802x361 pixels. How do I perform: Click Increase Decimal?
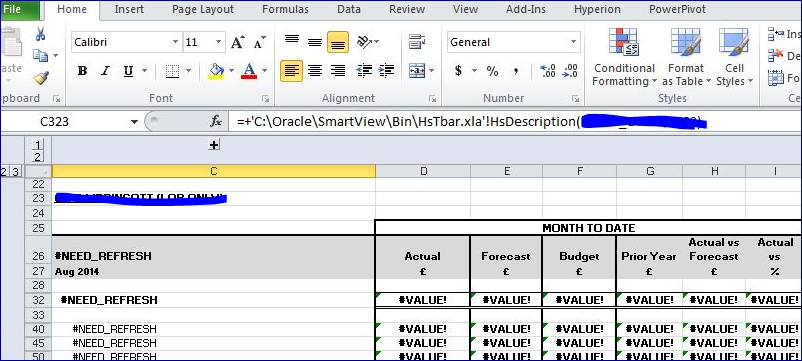coord(548,71)
